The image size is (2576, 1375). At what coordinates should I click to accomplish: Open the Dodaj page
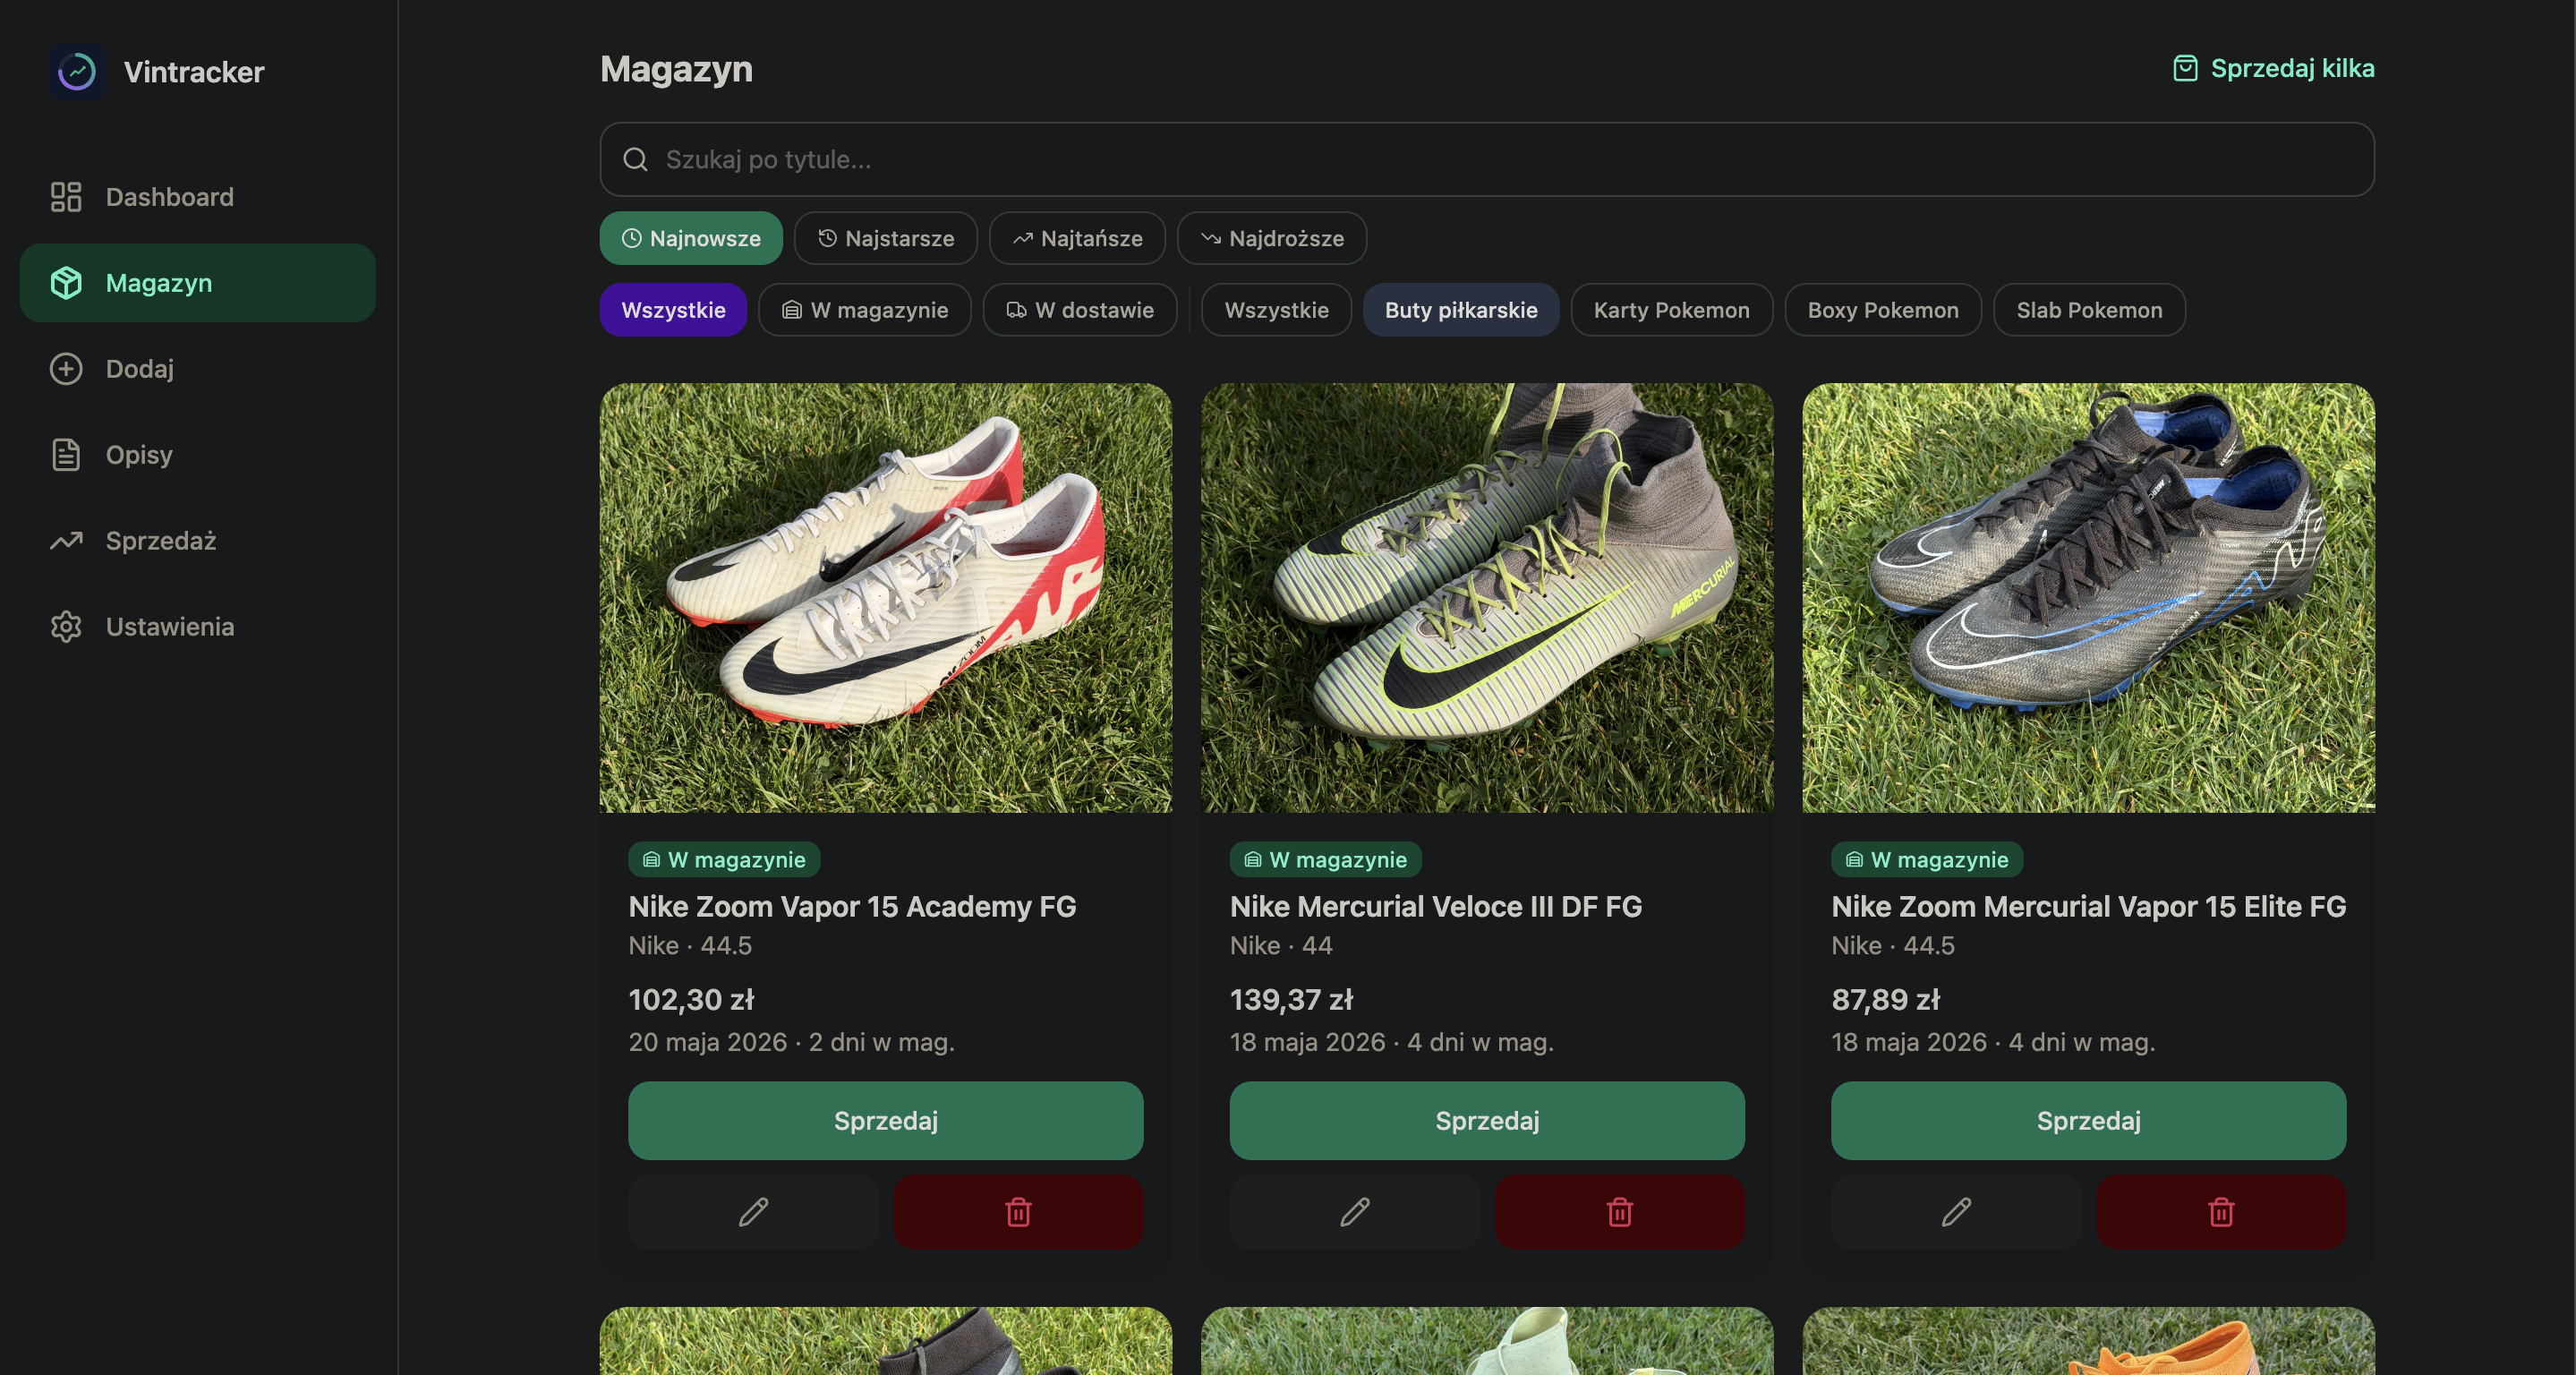point(197,369)
